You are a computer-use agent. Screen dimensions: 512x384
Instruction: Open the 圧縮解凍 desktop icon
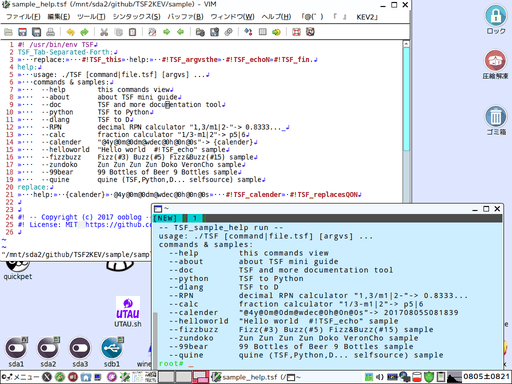pyautogui.click(x=496, y=65)
